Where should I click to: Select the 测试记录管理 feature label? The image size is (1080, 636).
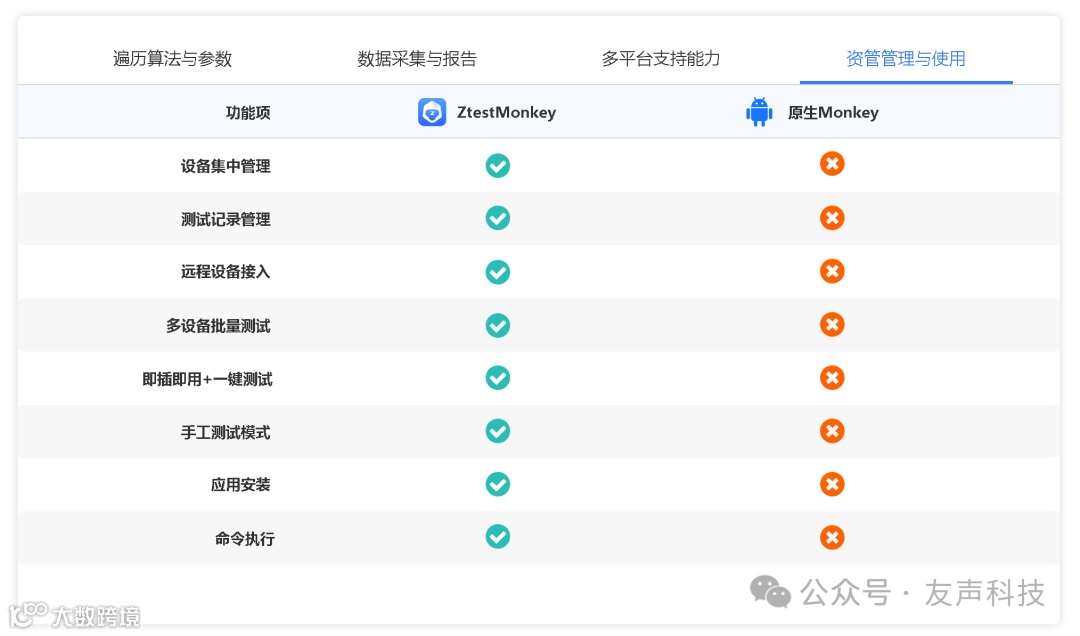pos(225,219)
